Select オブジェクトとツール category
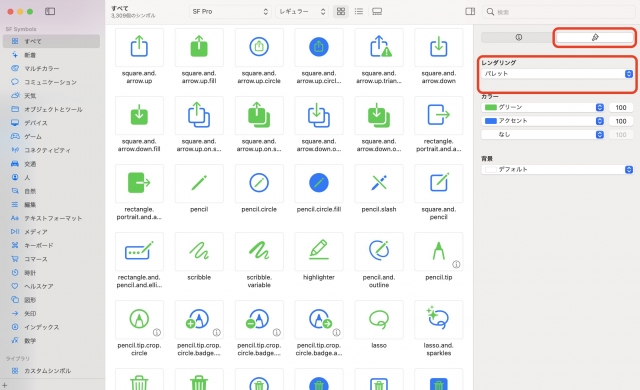Viewport: 640px width, 390px height. (x=51, y=109)
